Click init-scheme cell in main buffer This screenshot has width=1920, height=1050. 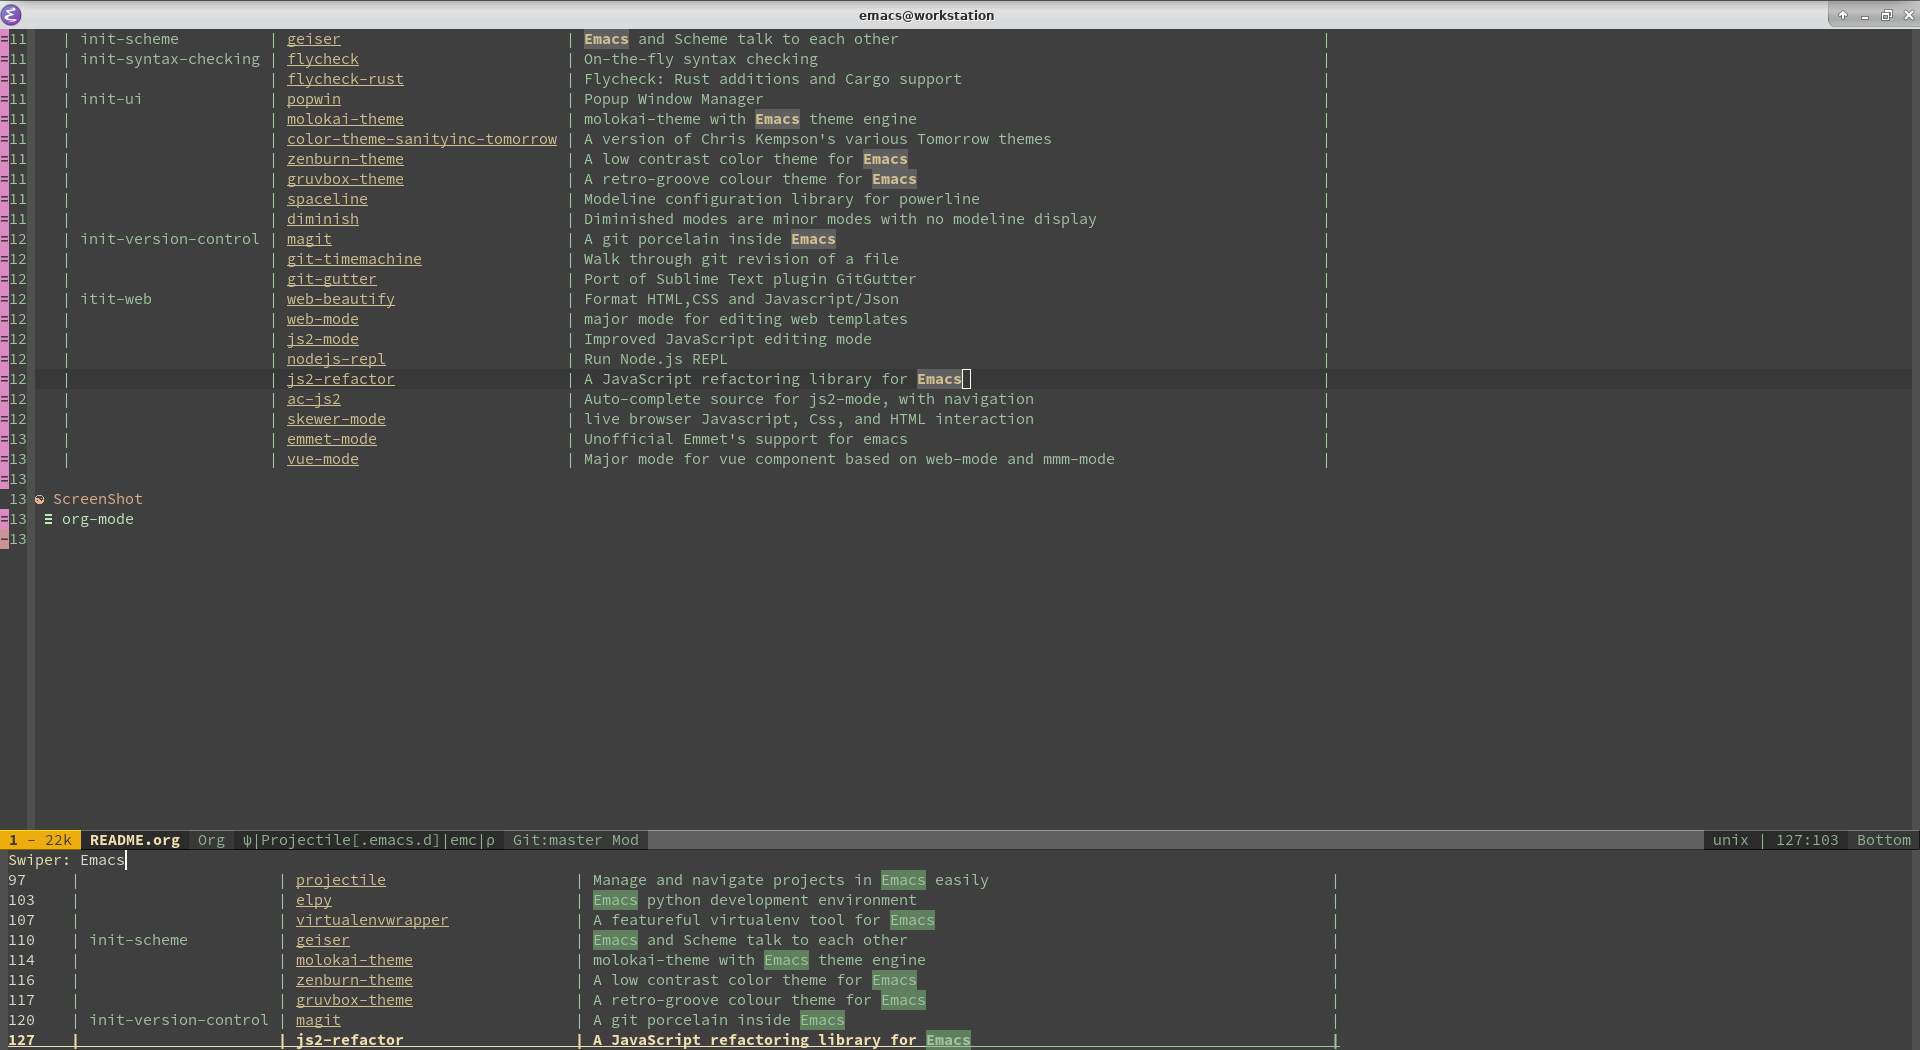coord(130,39)
